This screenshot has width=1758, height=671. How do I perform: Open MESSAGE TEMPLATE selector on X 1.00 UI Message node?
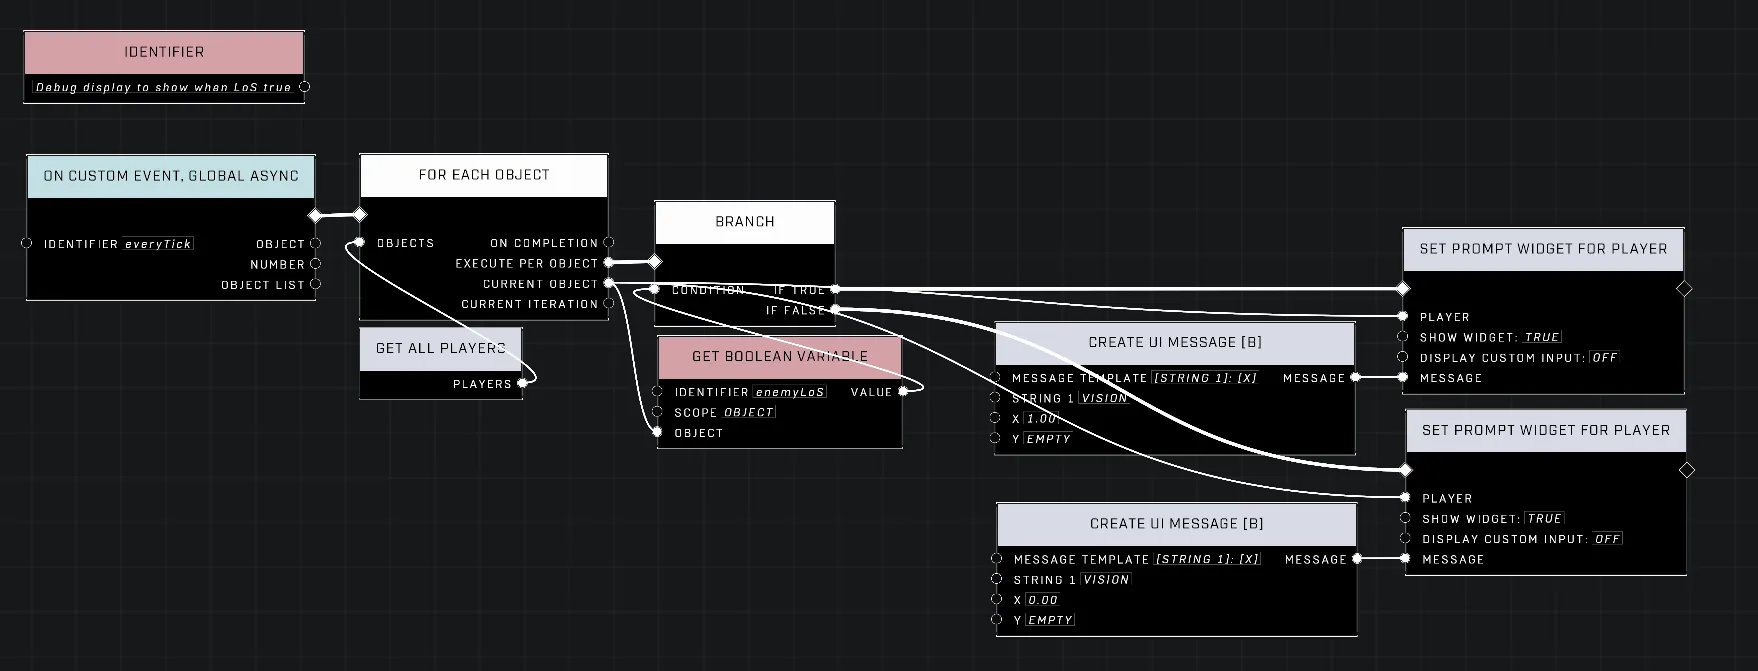(x=1205, y=377)
